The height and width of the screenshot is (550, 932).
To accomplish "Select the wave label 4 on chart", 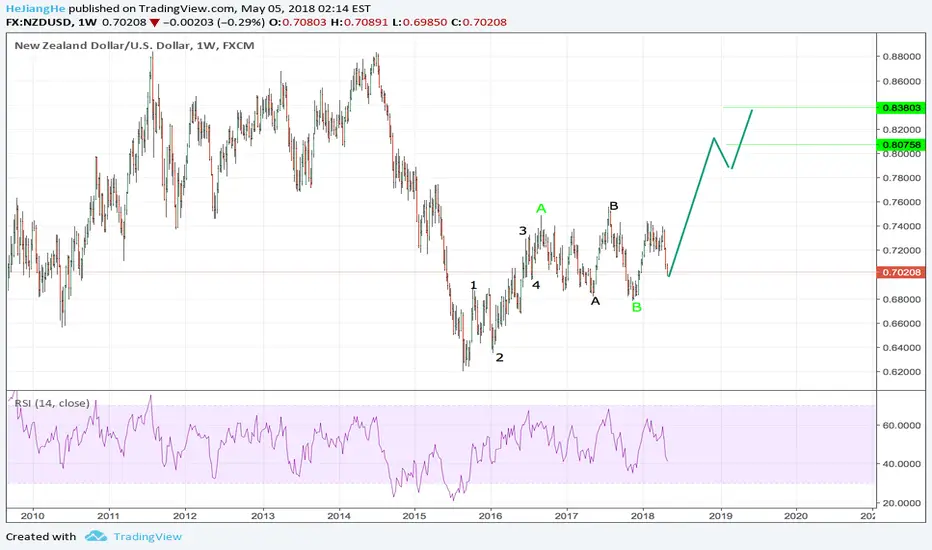I will 536,285.
